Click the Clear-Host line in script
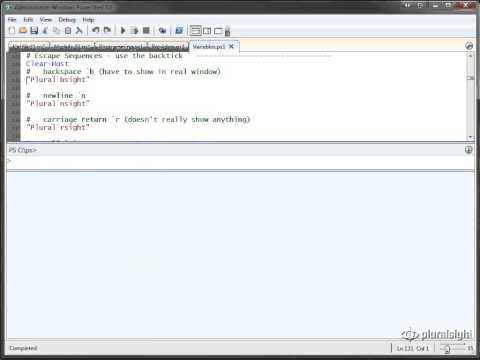Image resolution: width=480 pixels, height=360 pixels. pyautogui.click(x=47, y=64)
